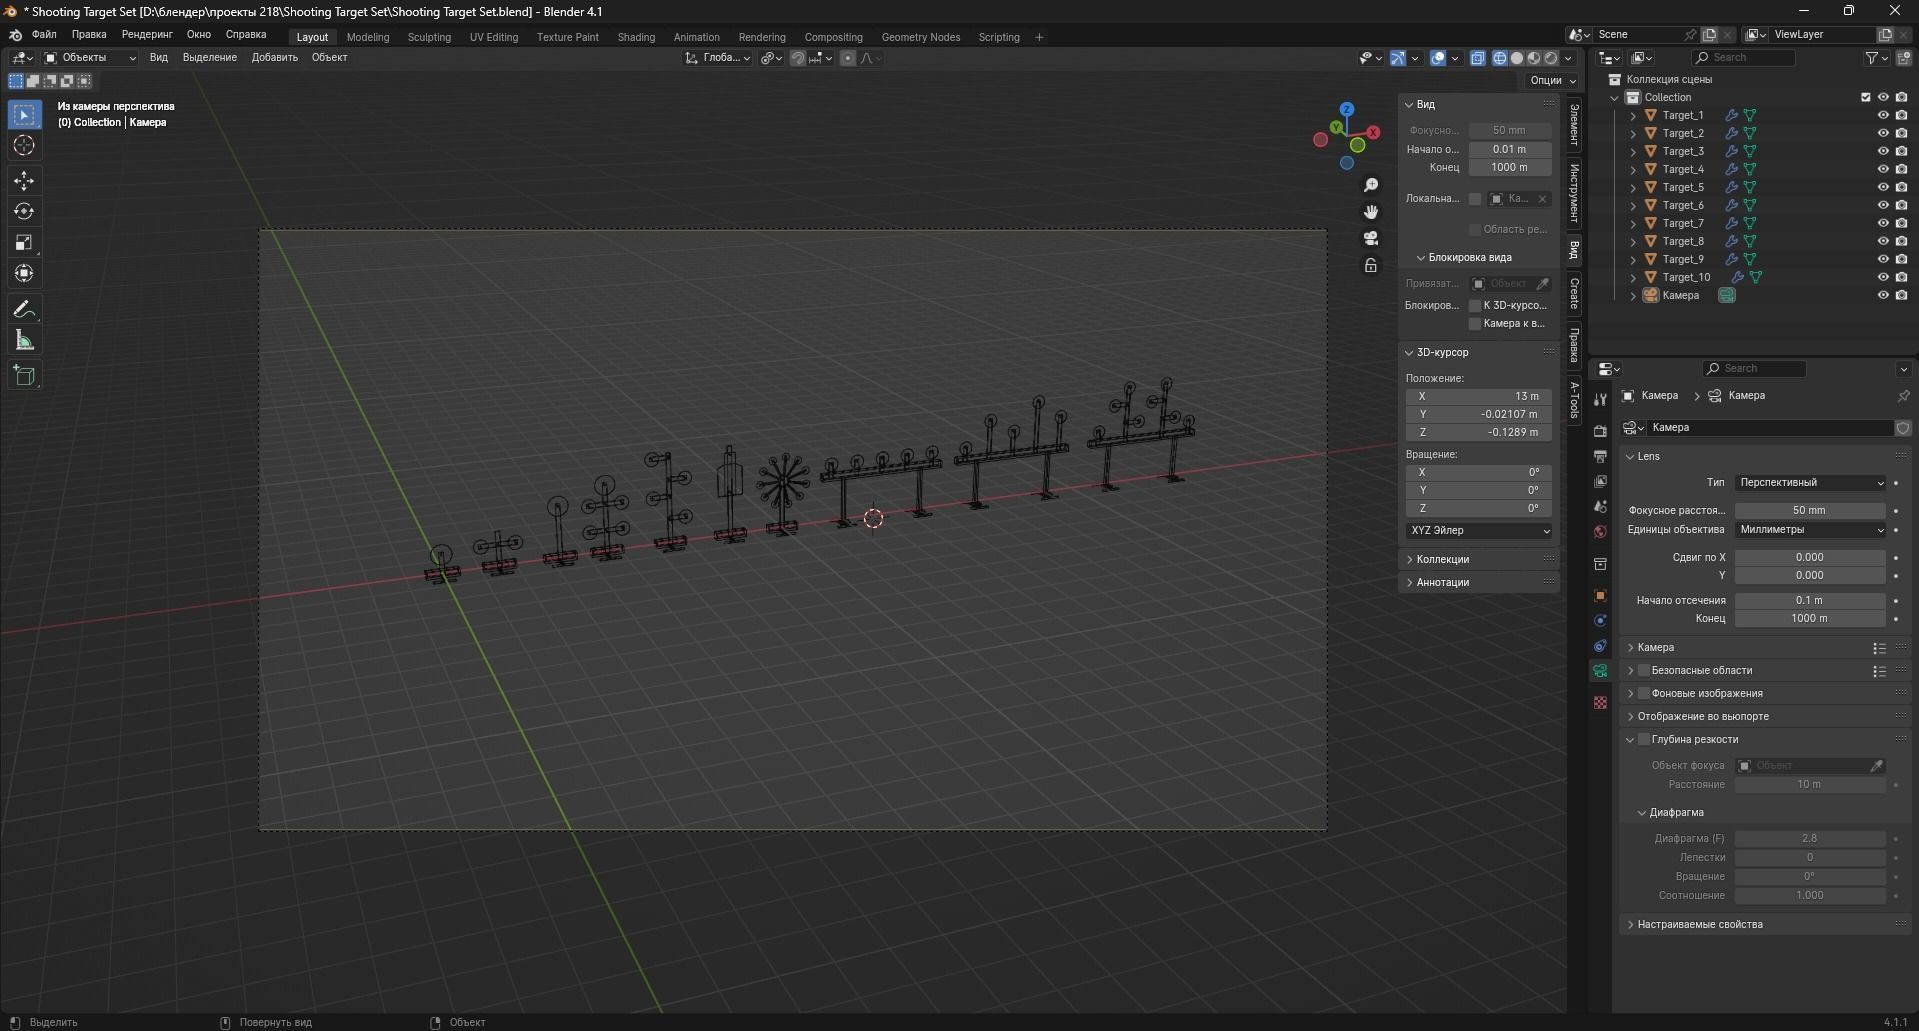Screen dimensions: 1919x1031
Task: Expand Target_7 in outliner tree
Action: 1633,224
